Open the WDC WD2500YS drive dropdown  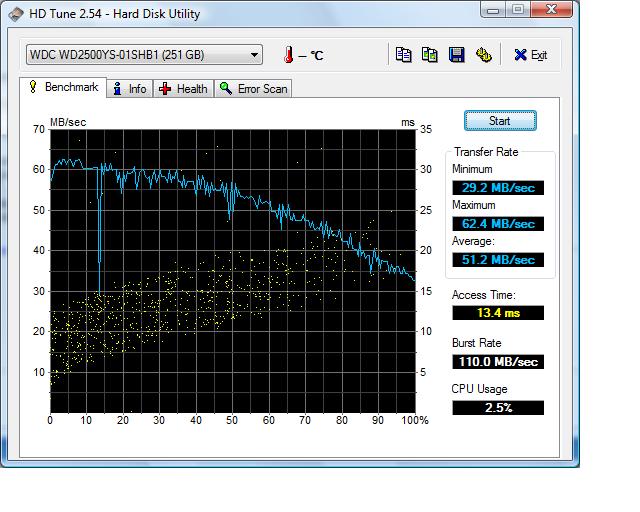(x=143, y=55)
